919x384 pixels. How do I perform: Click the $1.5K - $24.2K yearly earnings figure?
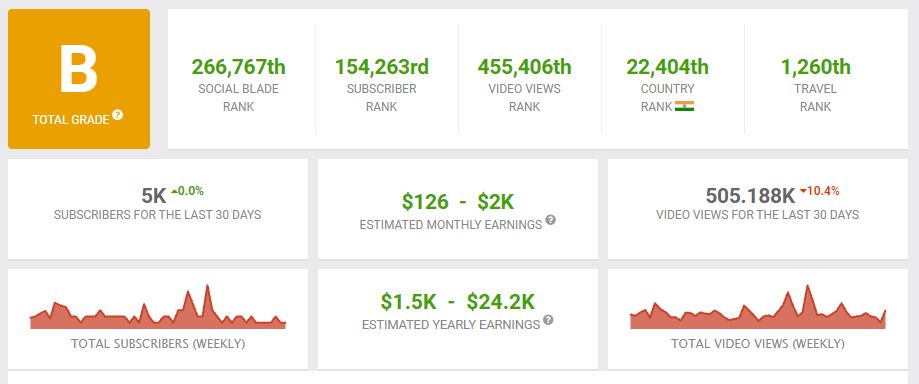click(458, 301)
